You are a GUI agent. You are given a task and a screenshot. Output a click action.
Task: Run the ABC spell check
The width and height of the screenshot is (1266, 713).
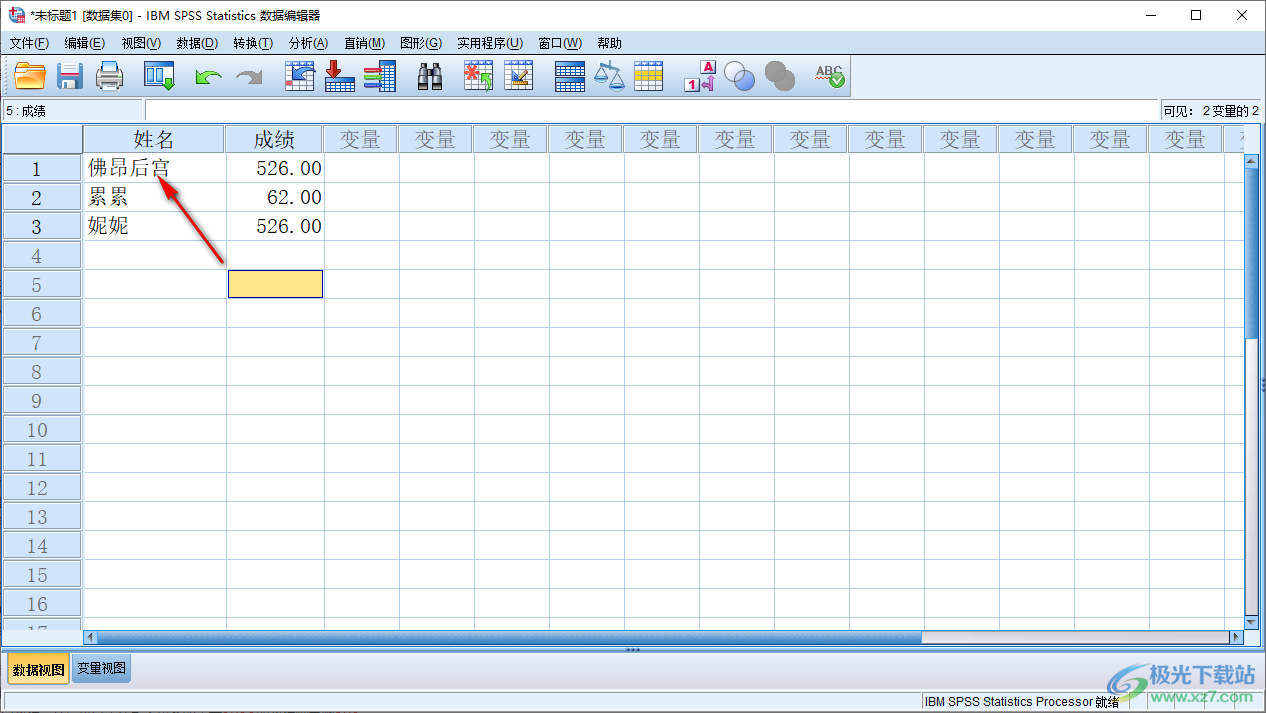[x=829, y=76]
